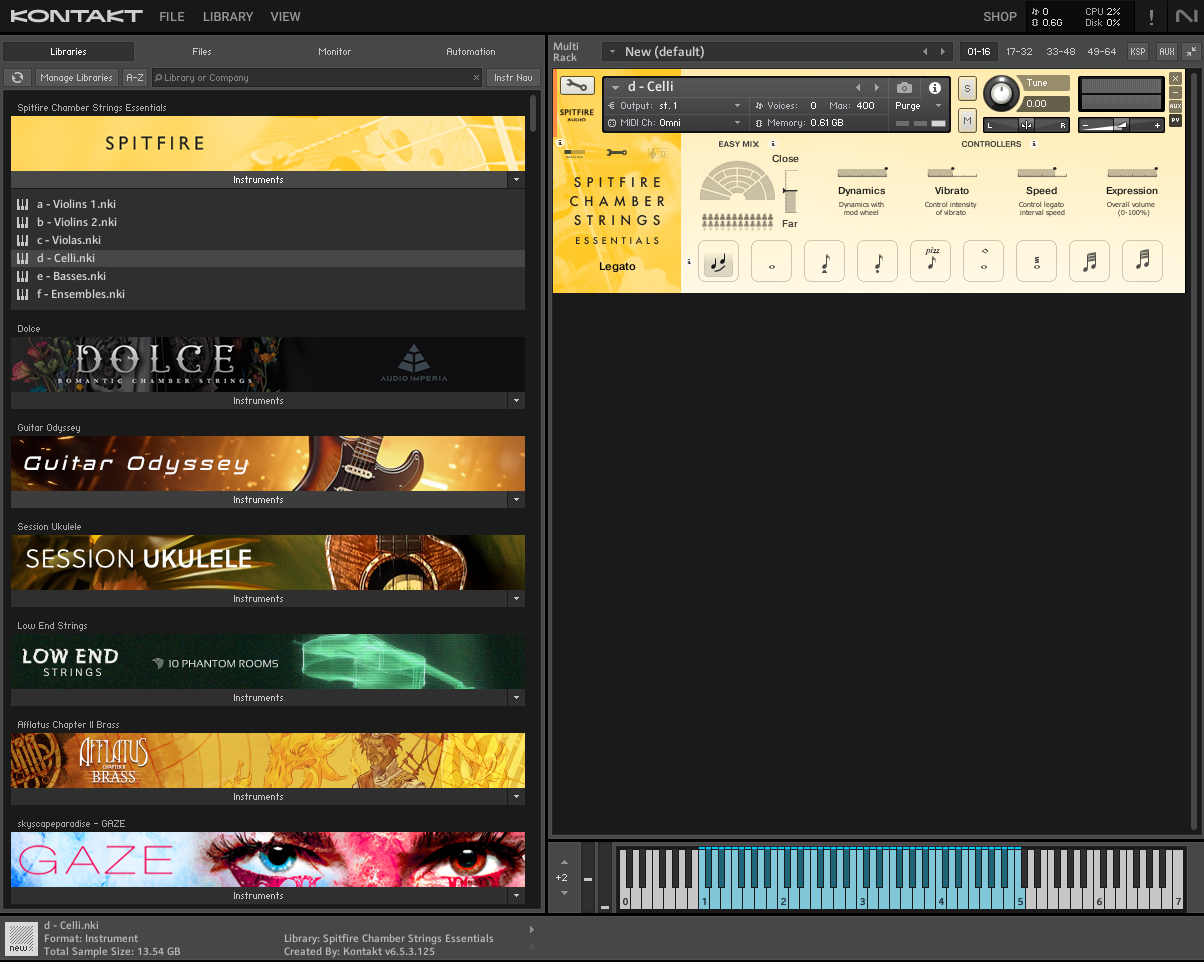Open the LIBRARY menu
Screen dimensions: 1204x962
228,17
